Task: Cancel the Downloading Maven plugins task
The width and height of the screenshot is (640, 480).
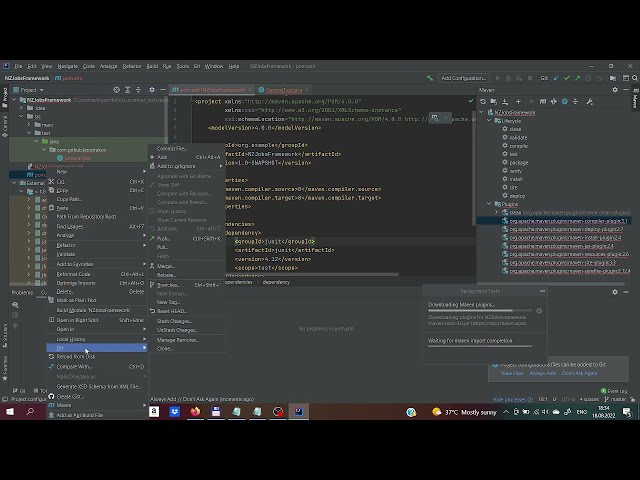Action: (x=539, y=311)
